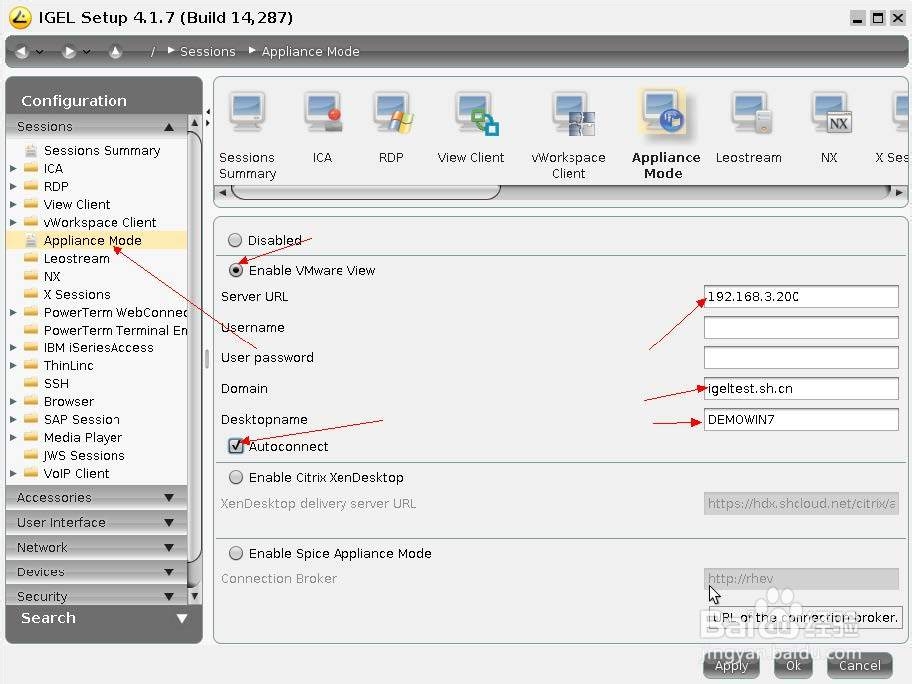Open Sessions Summary in the tree
The width and height of the screenshot is (912, 684).
coord(102,151)
